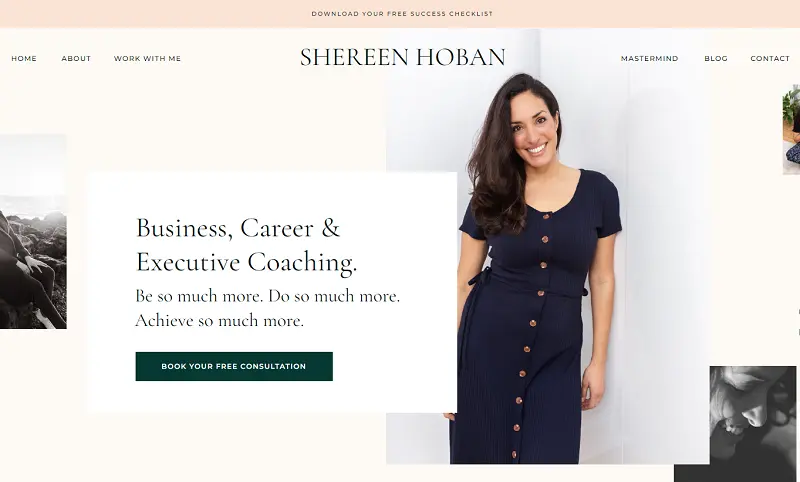Go to the Contact page

click(x=770, y=59)
